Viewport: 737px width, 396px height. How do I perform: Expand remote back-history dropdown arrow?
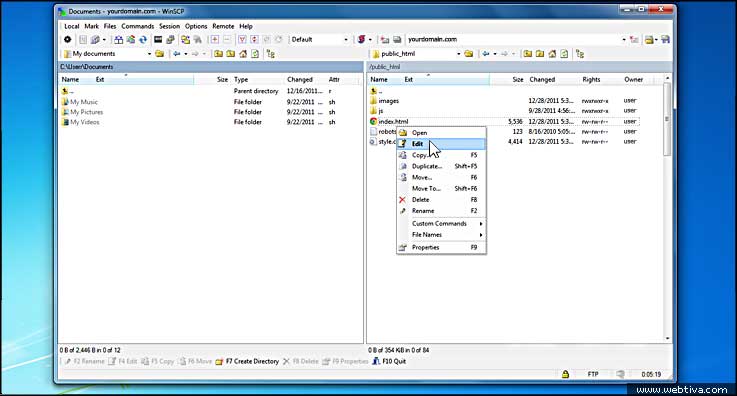click(495, 54)
